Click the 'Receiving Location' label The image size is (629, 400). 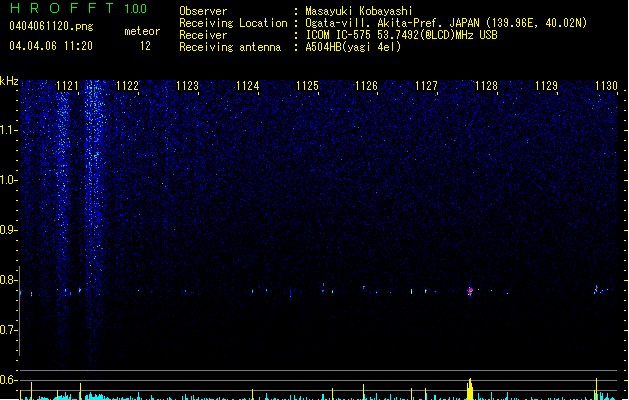pos(233,23)
